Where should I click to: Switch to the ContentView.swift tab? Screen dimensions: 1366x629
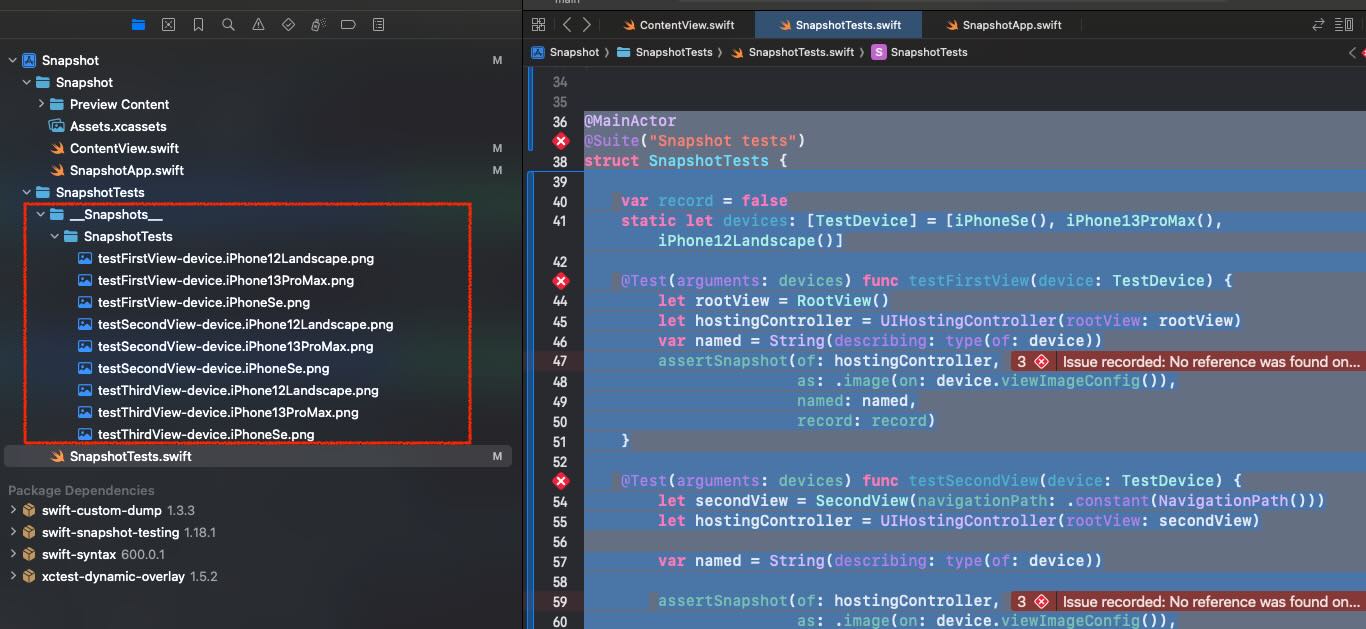tap(679, 25)
